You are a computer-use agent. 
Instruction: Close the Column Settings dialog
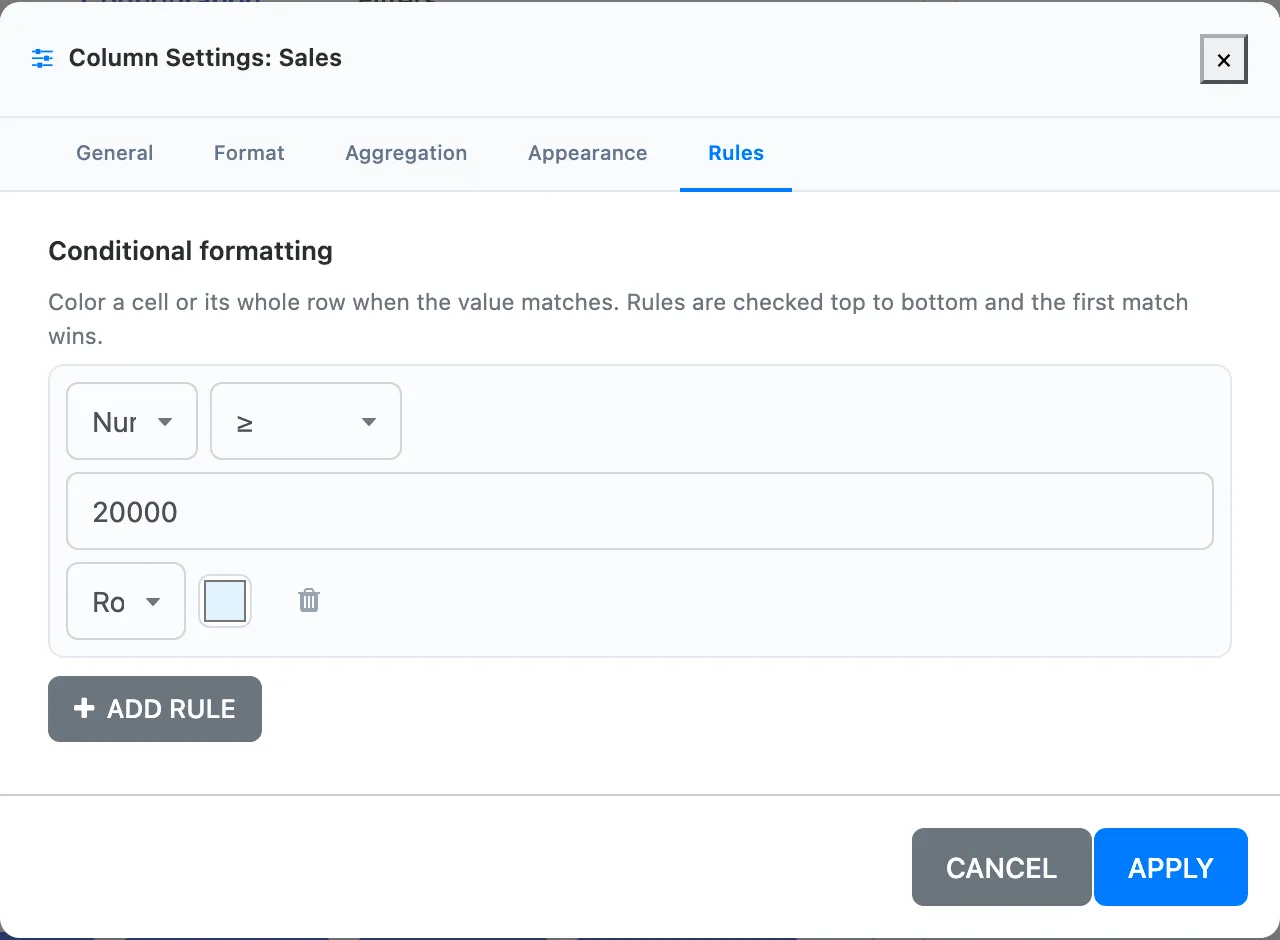tap(1223, 59)
